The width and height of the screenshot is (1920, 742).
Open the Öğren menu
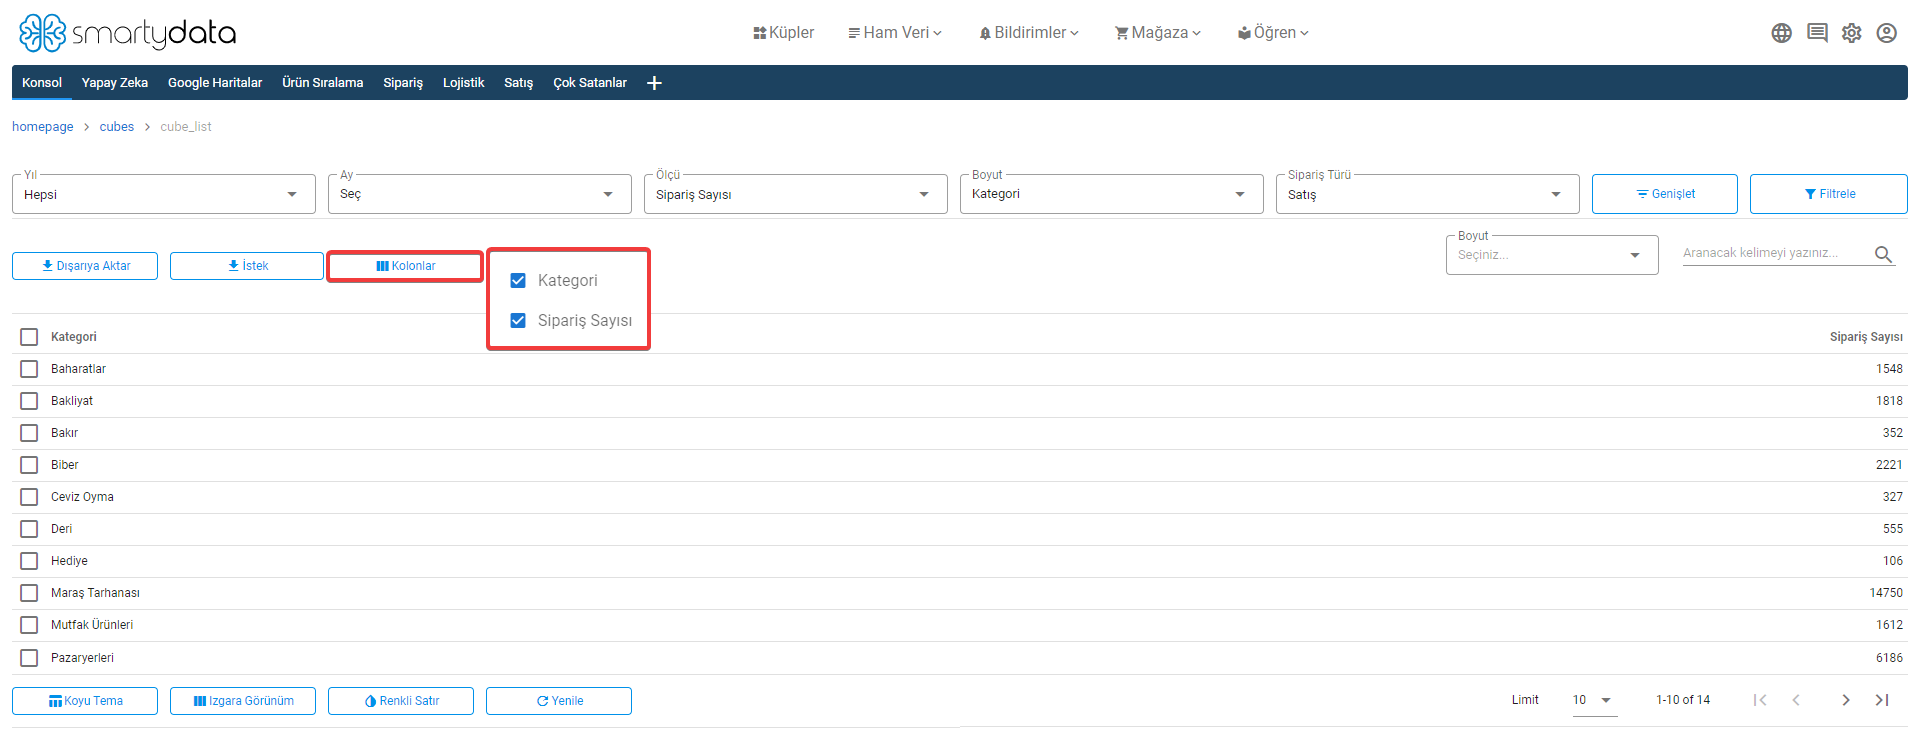click(1273, 33)
